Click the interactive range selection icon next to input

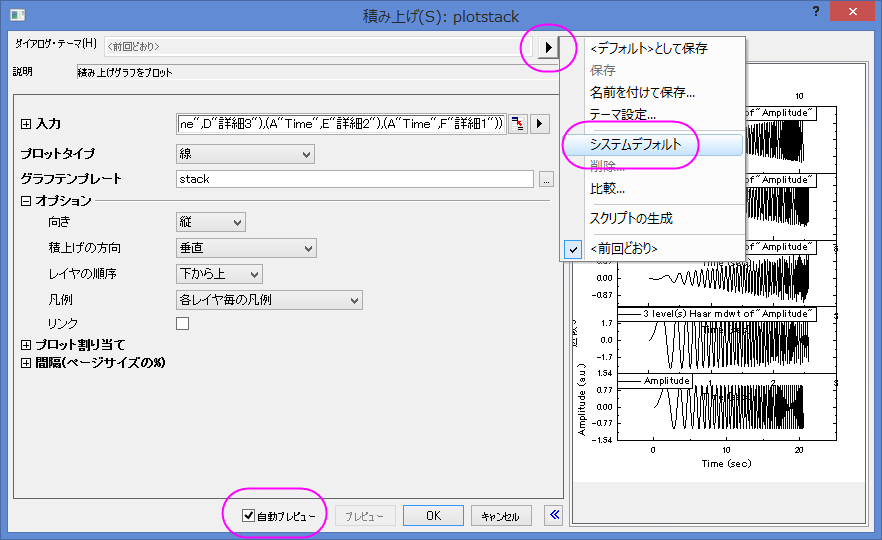518,123
